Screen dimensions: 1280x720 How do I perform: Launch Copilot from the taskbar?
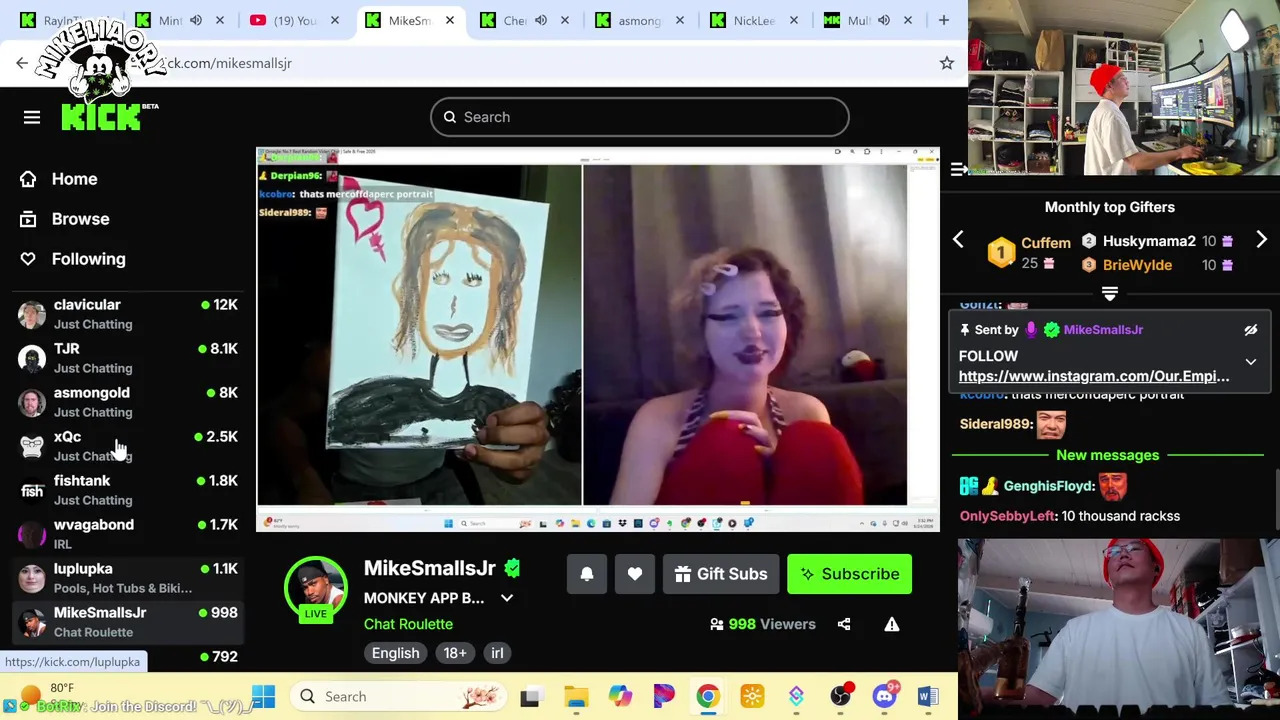(620, 696)
